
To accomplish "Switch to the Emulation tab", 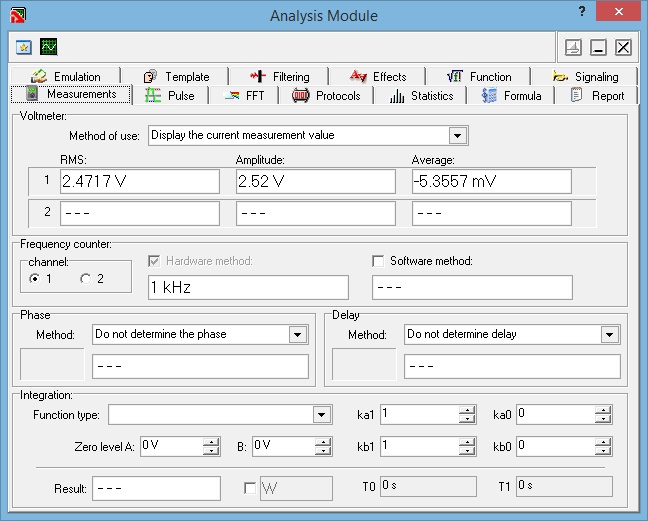I will [66, 76].
